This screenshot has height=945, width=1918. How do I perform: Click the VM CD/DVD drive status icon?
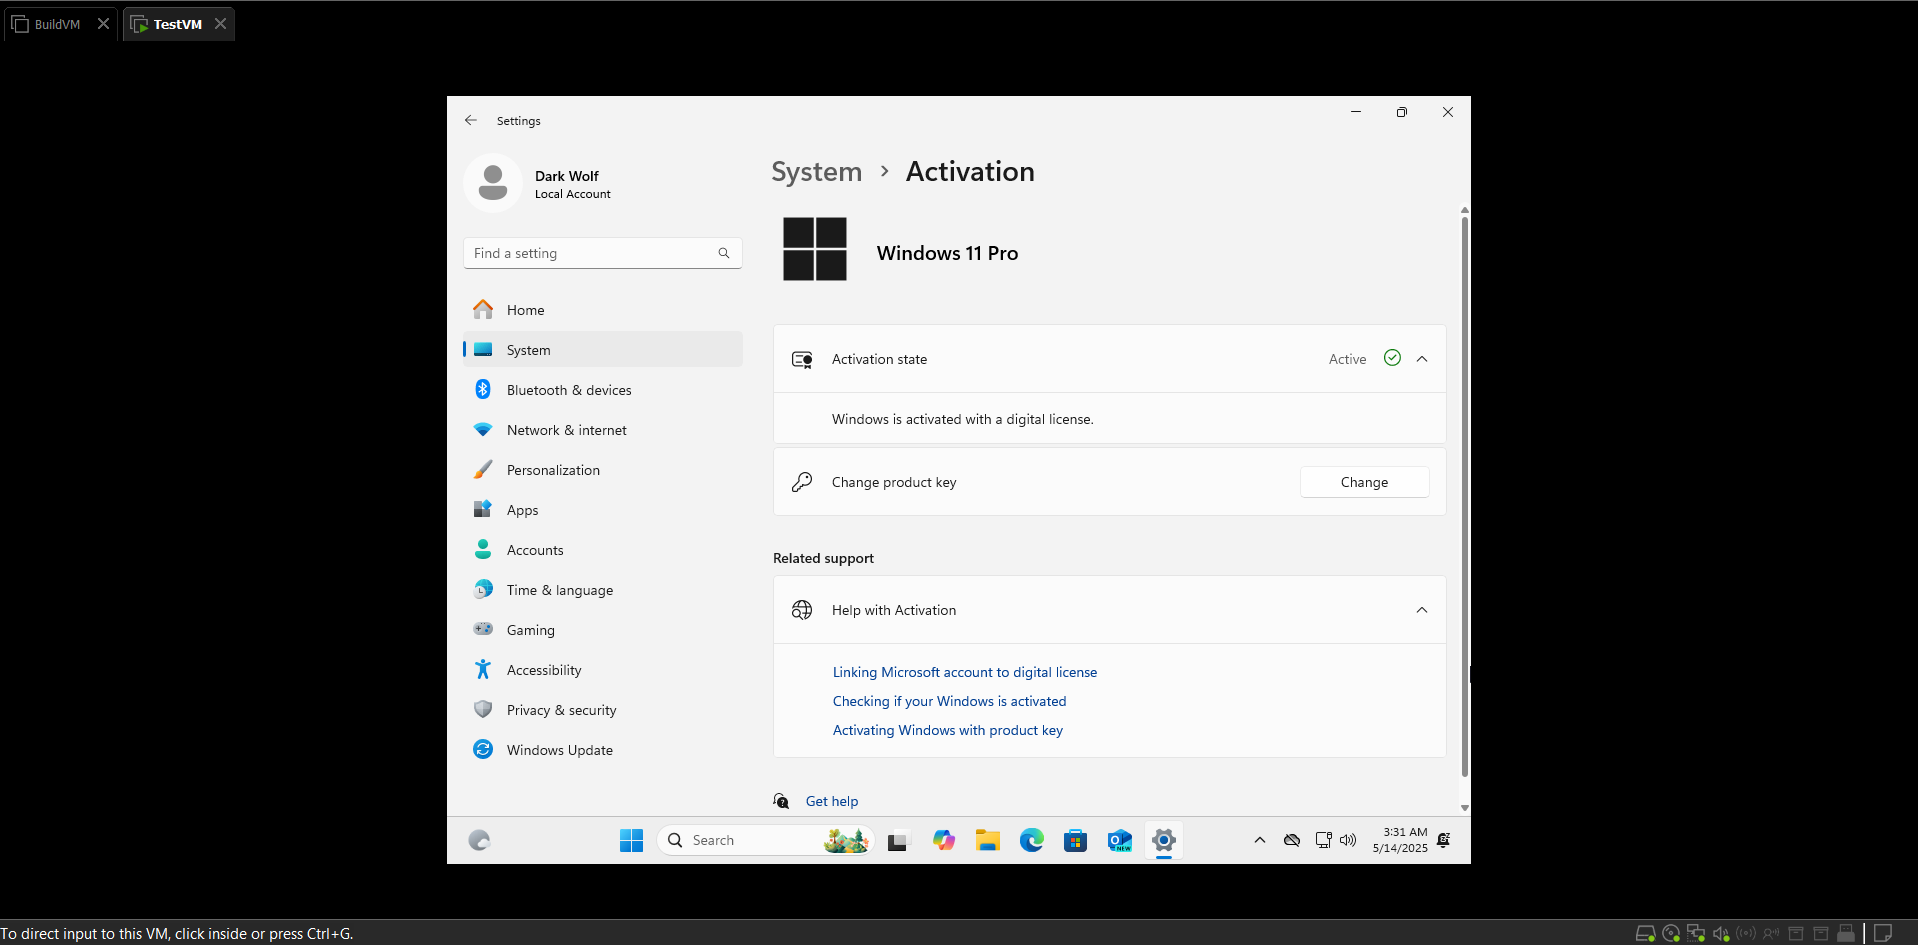1671,934
